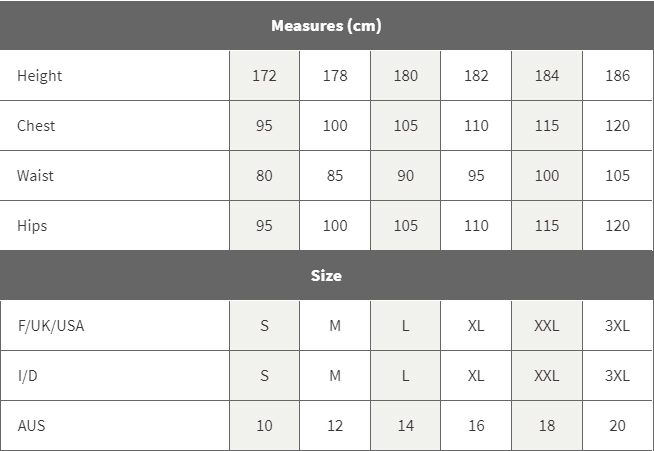Click the waist value 85

(335, 176)
